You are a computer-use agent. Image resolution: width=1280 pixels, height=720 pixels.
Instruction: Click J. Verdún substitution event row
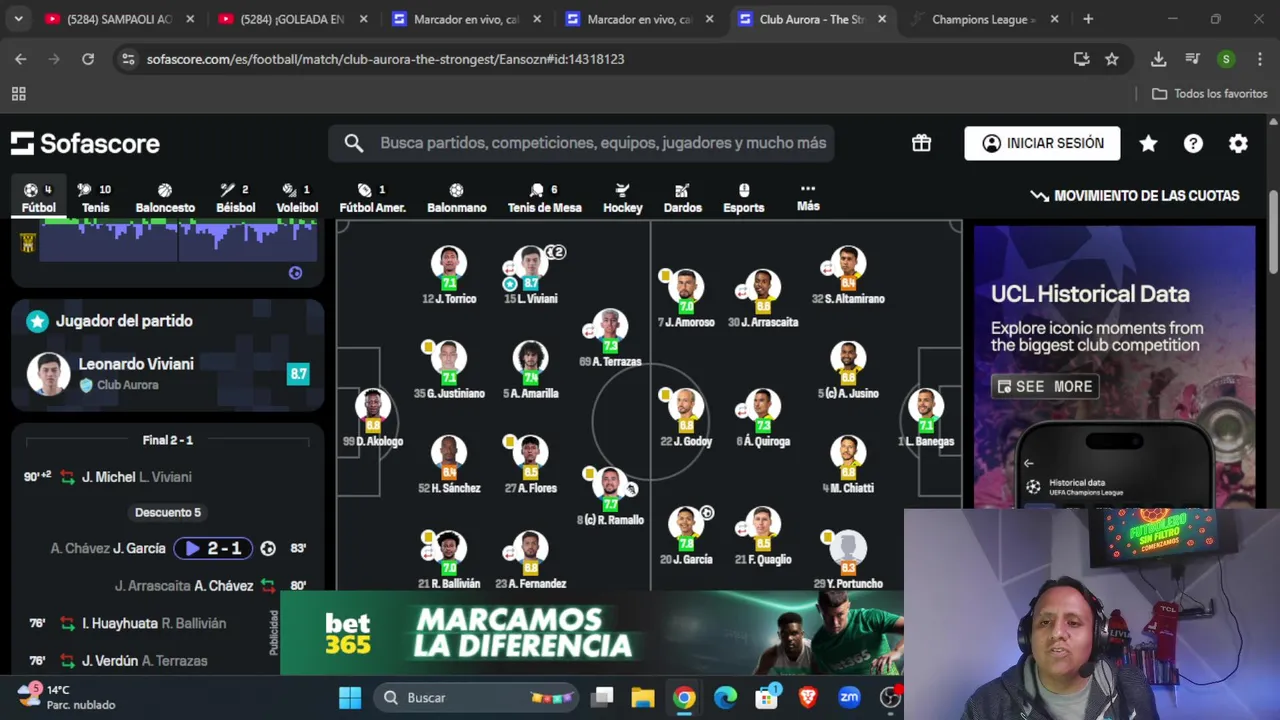tap(168, 661)
